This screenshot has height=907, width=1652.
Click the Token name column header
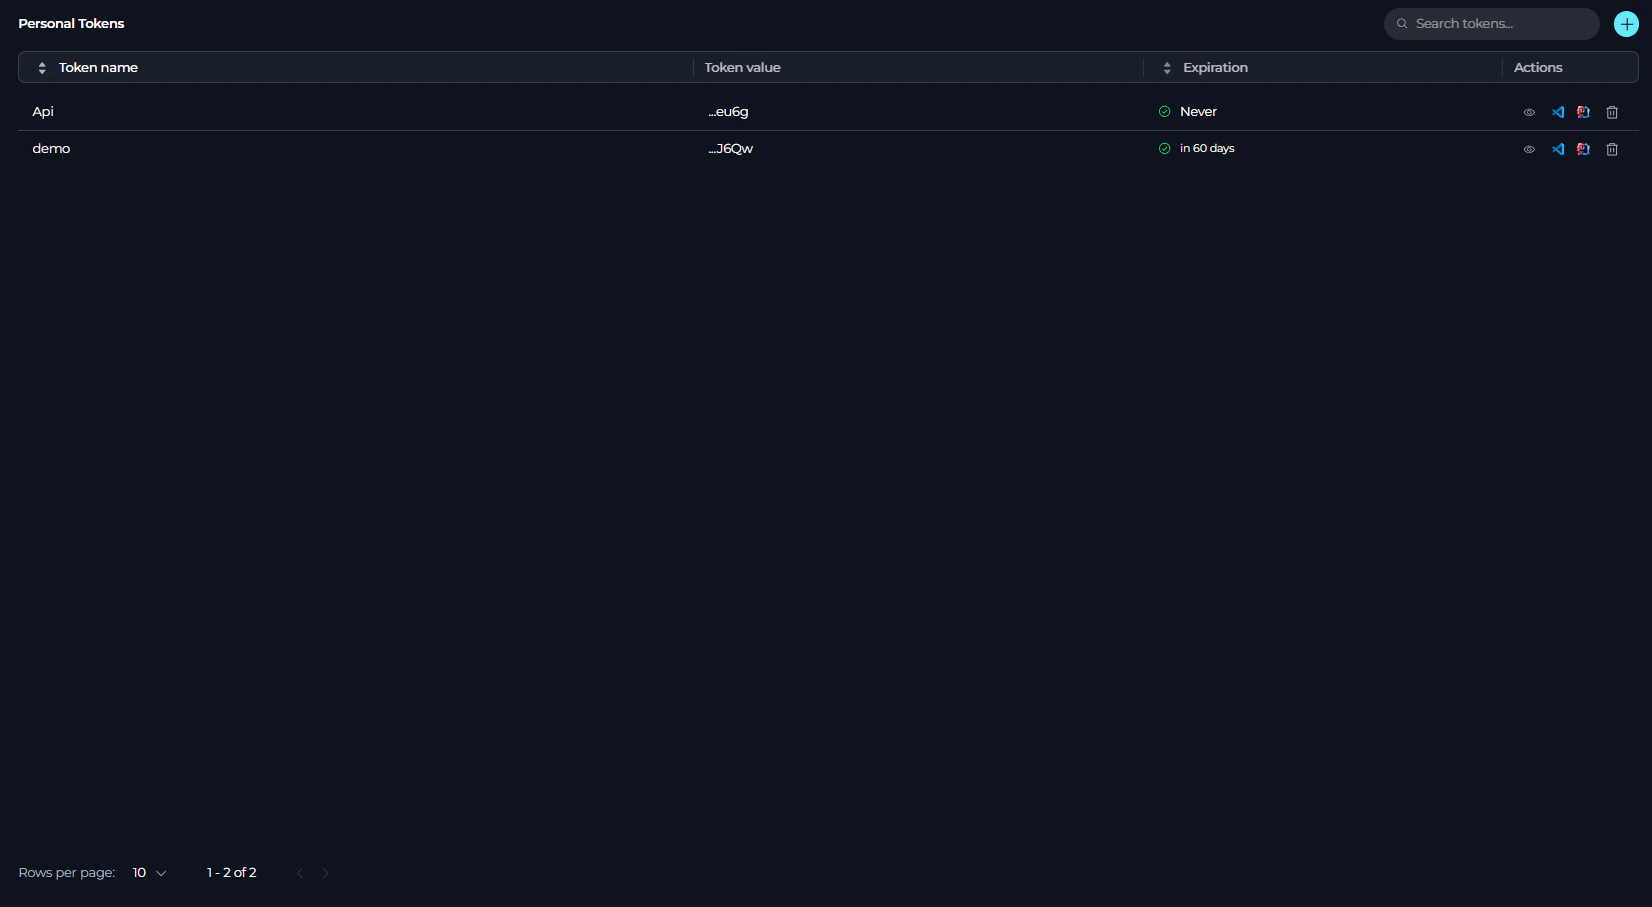(x=98, y=68)
